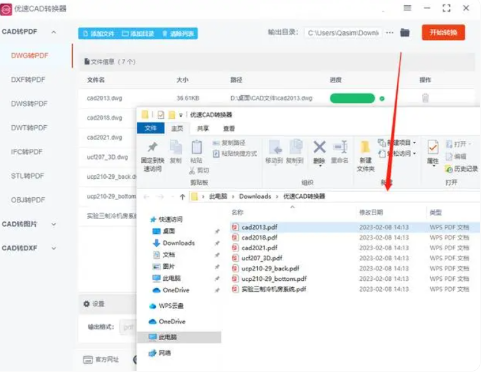This screenshot has width=495, height=390.
Task: Click the Clear List button
Action: (x=178, y=34)
